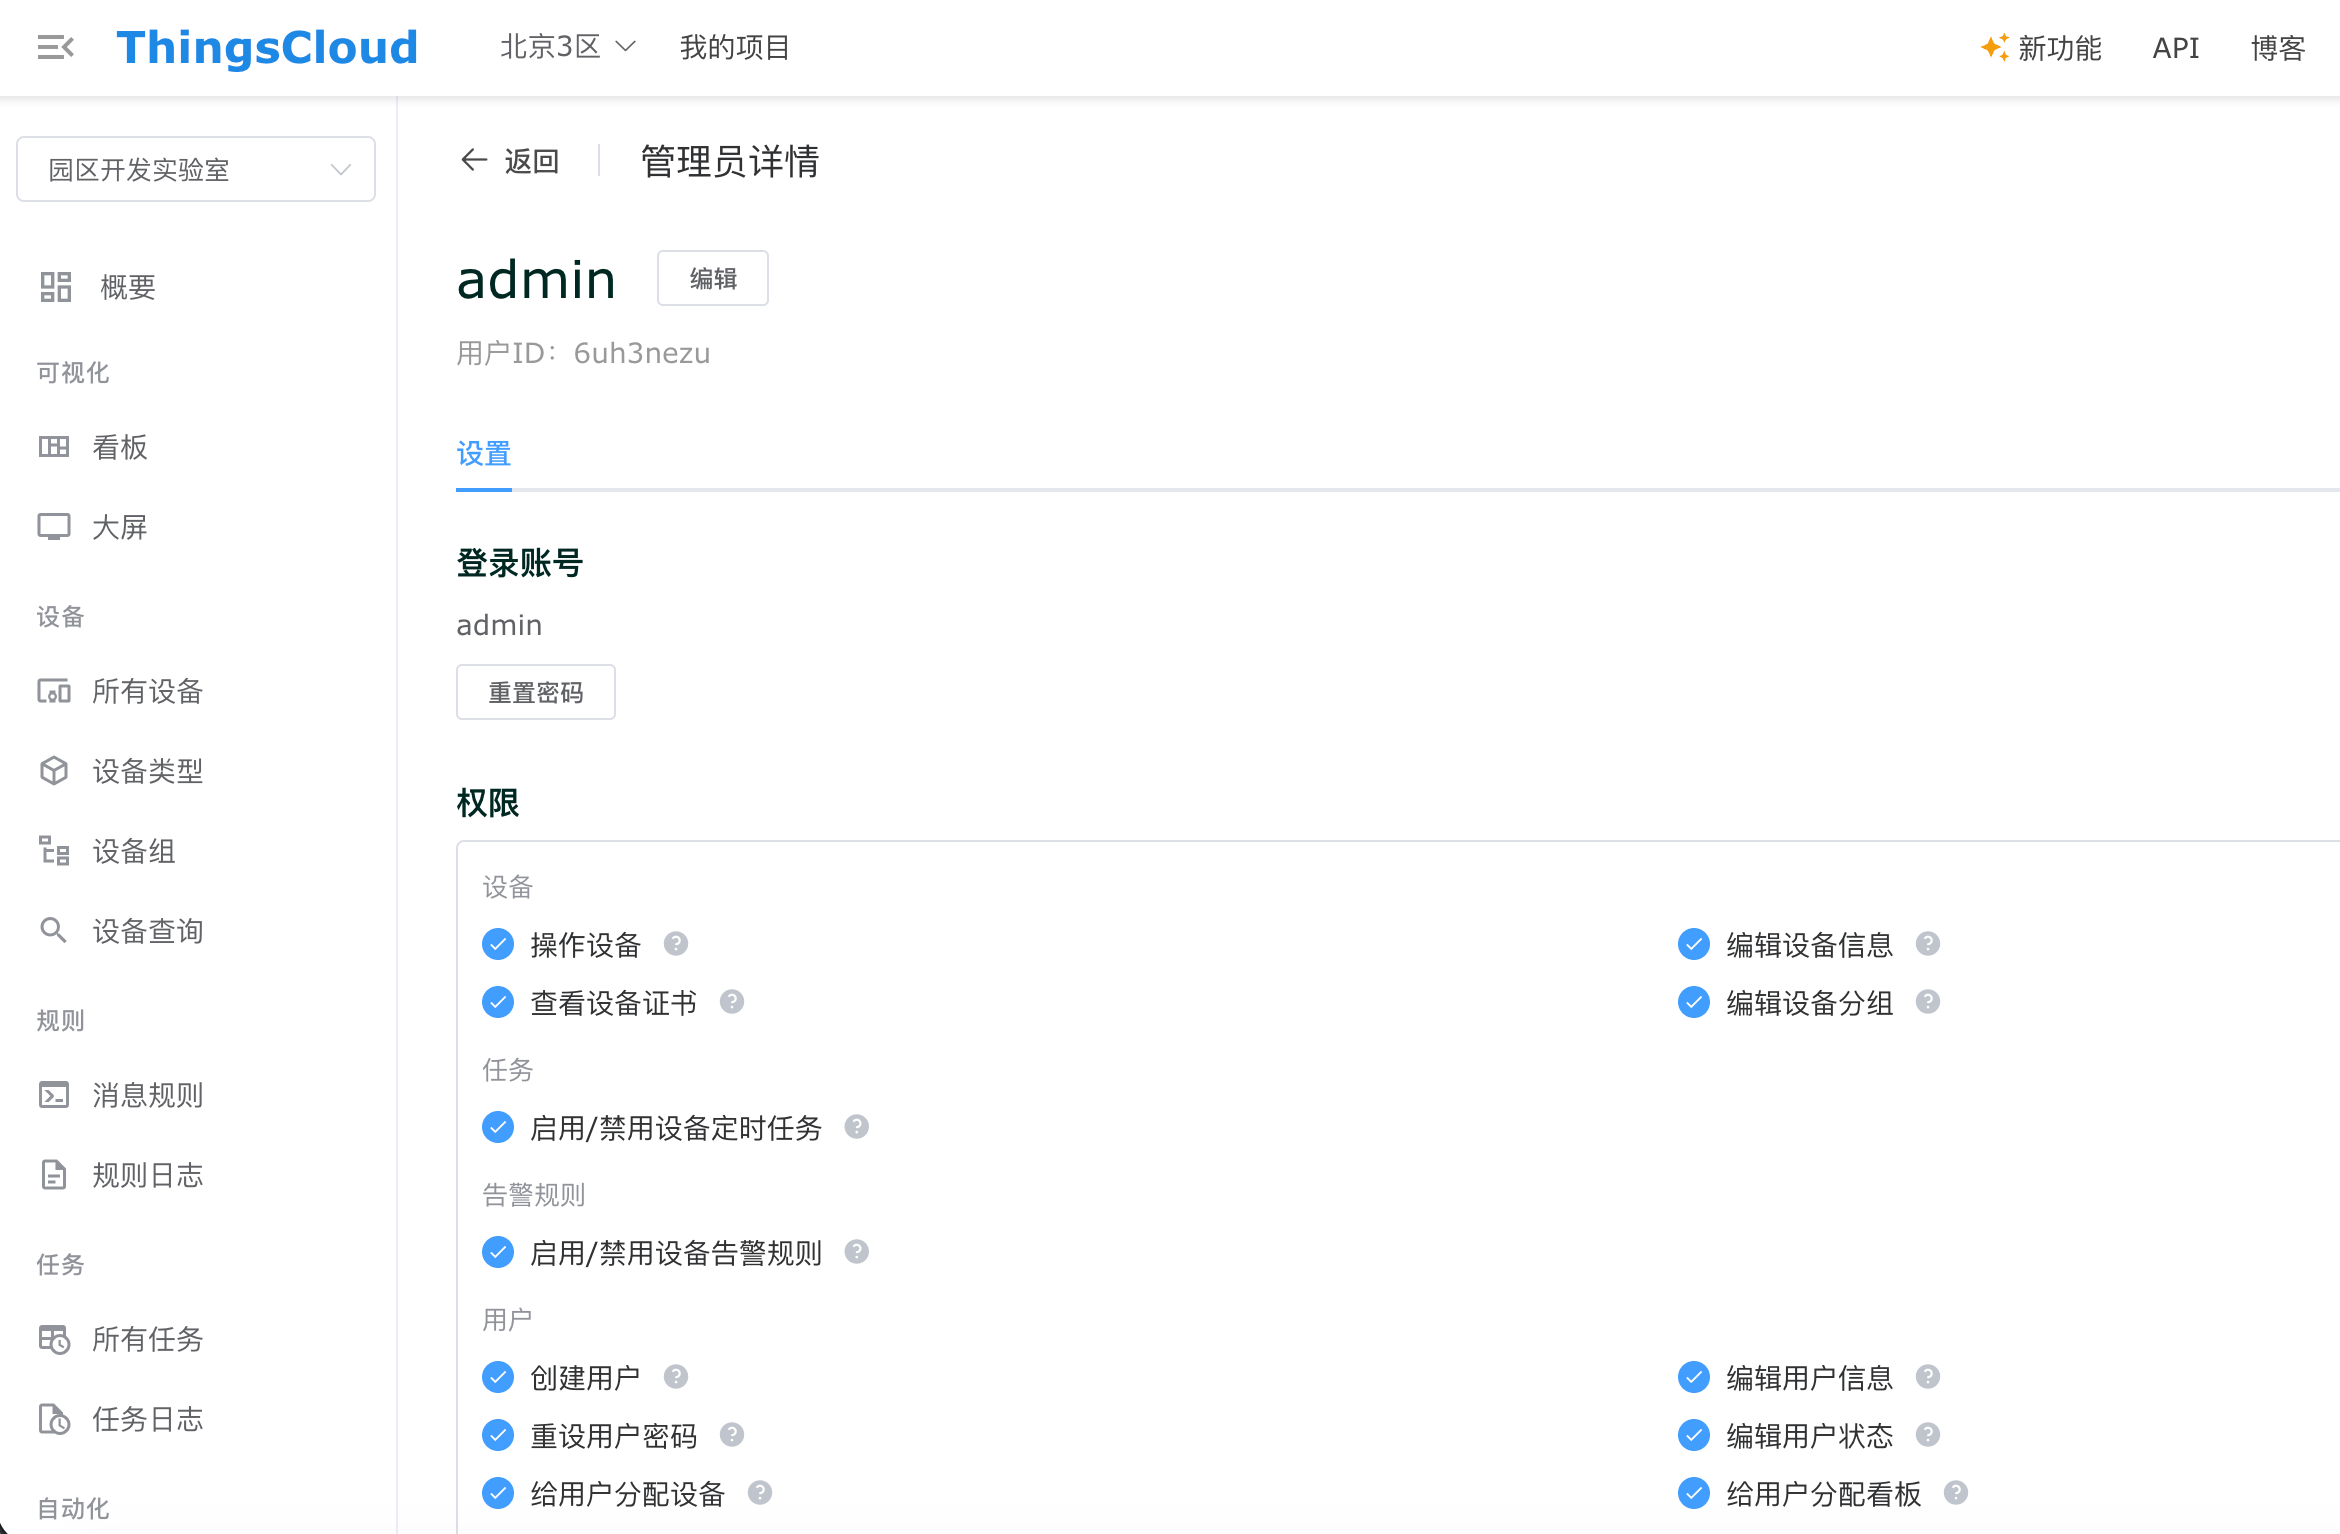
Task: Open the 消息规则 terminal icon
Action: pos(54,1095)
